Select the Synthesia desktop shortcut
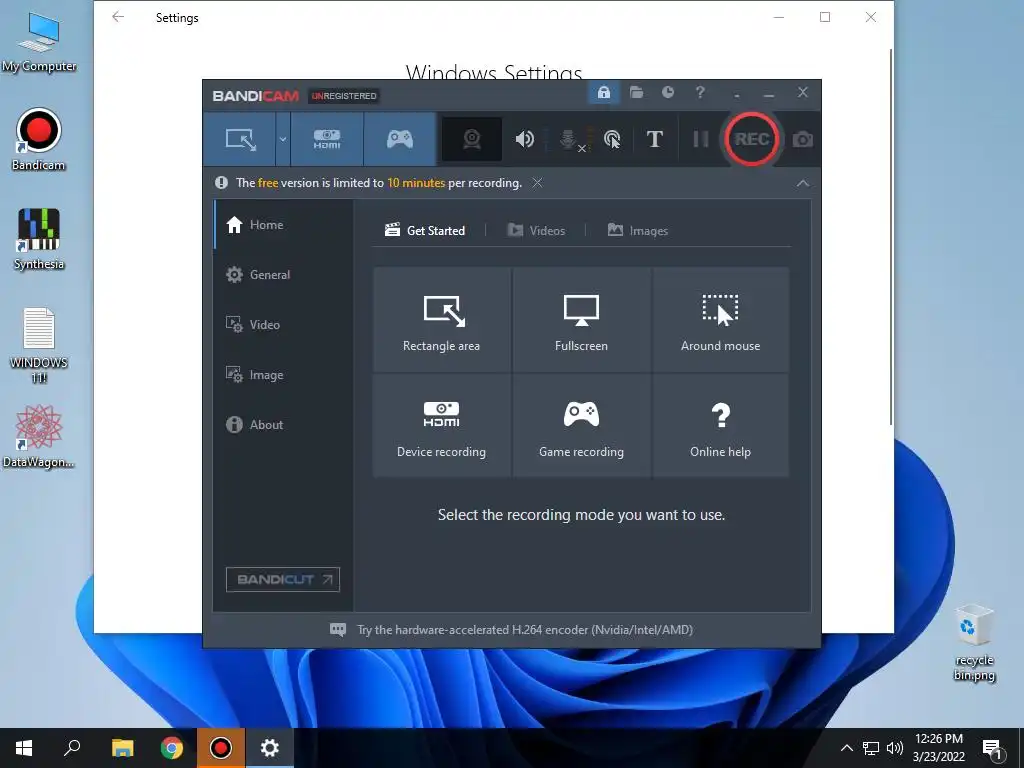 click(39, 239)
